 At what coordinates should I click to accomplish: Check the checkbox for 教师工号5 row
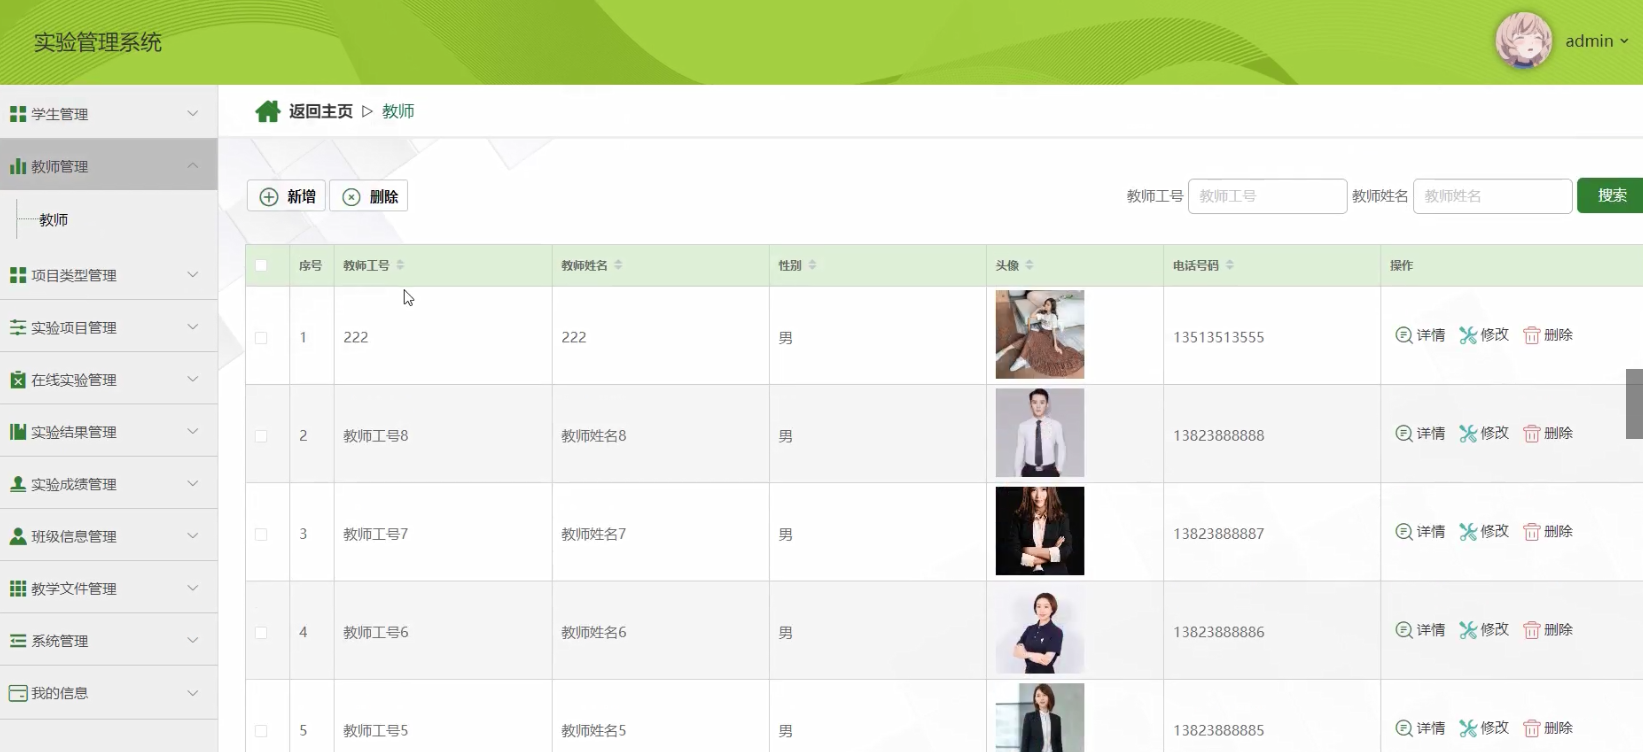(x=261, y=731)
